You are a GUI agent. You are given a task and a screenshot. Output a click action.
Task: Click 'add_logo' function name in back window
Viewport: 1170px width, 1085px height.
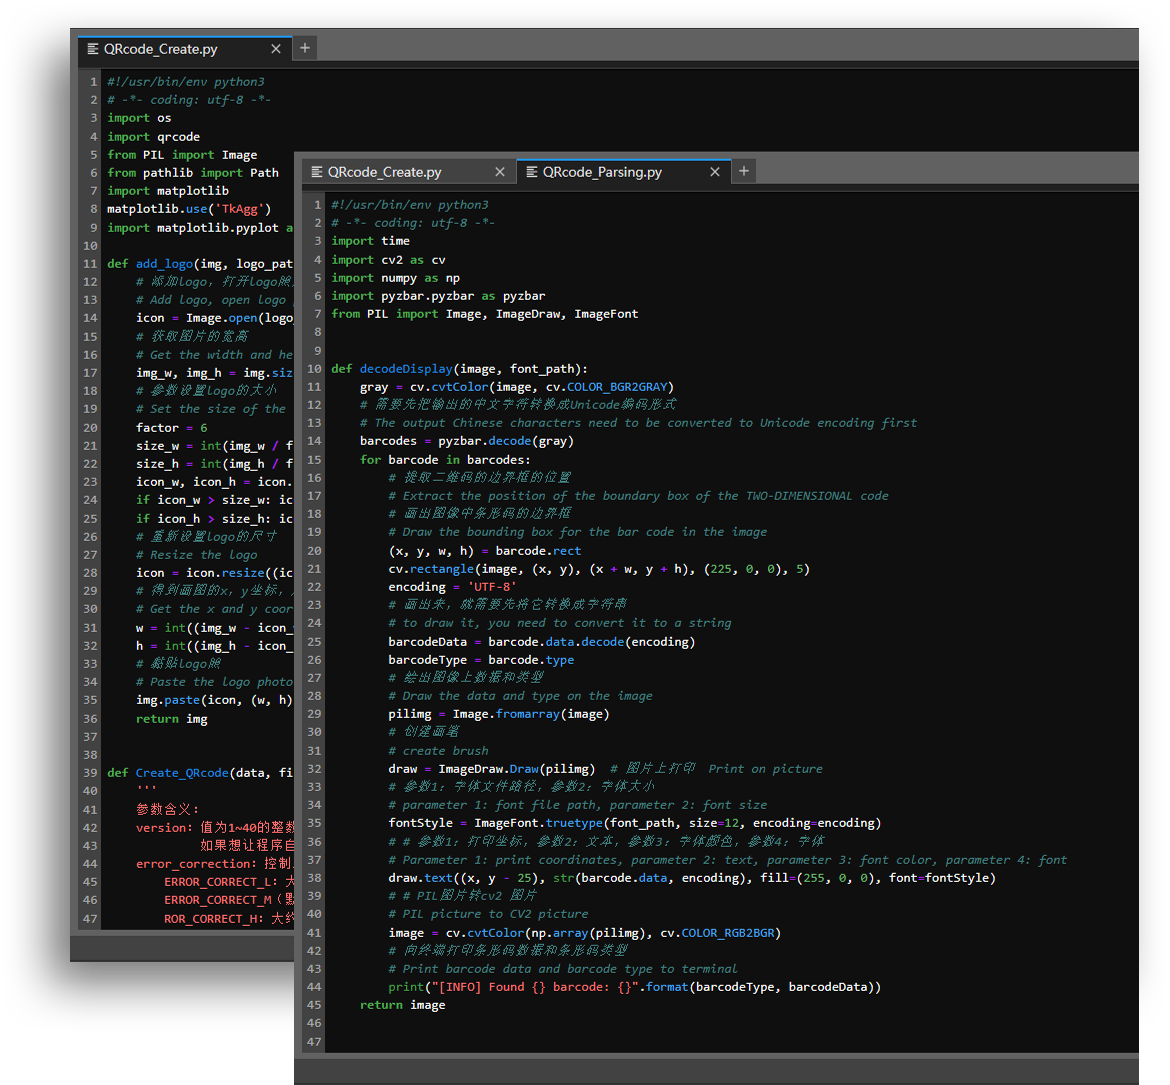tap(164, 263)
